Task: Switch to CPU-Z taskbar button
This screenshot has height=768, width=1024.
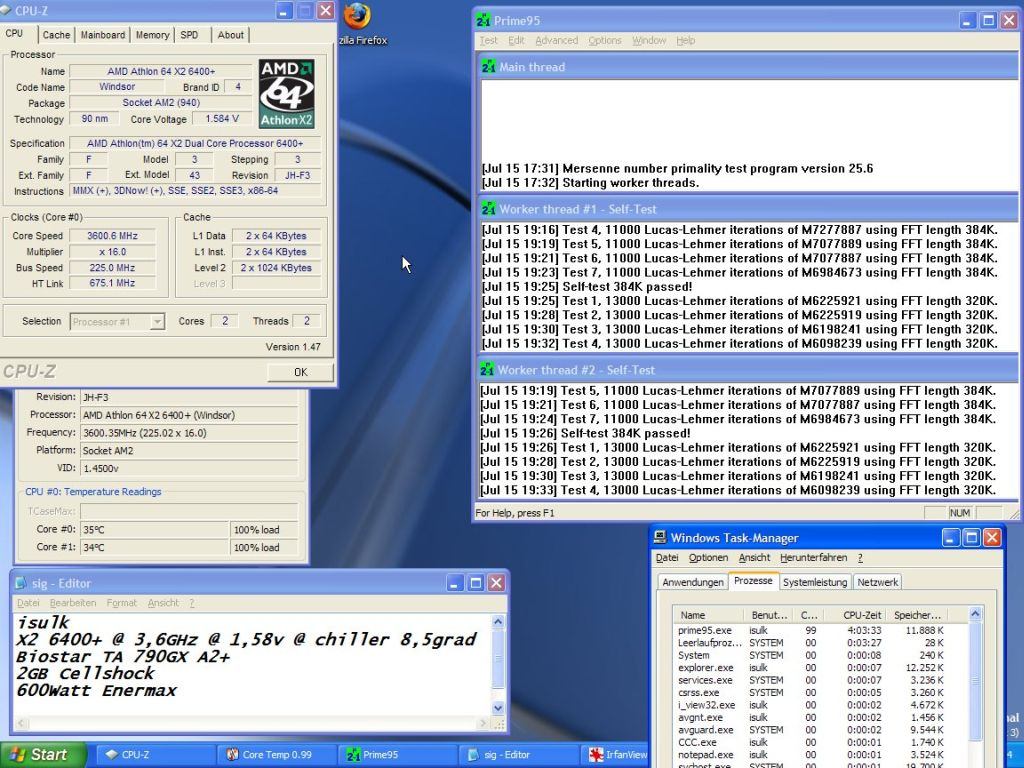Action: click(155, 755)
